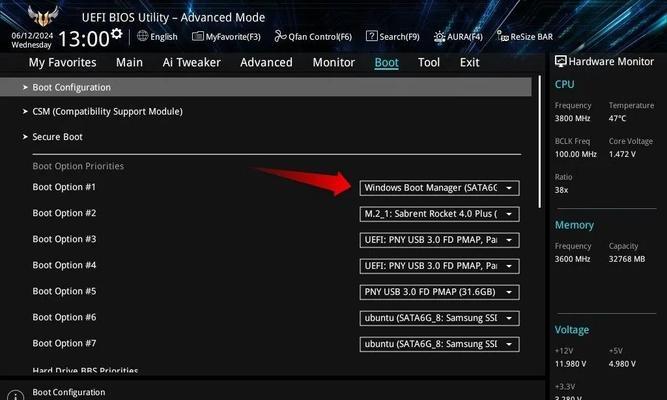667x400 pixels.
Task: Click the Boot Option #7 label
Action: tap(64, 343)
